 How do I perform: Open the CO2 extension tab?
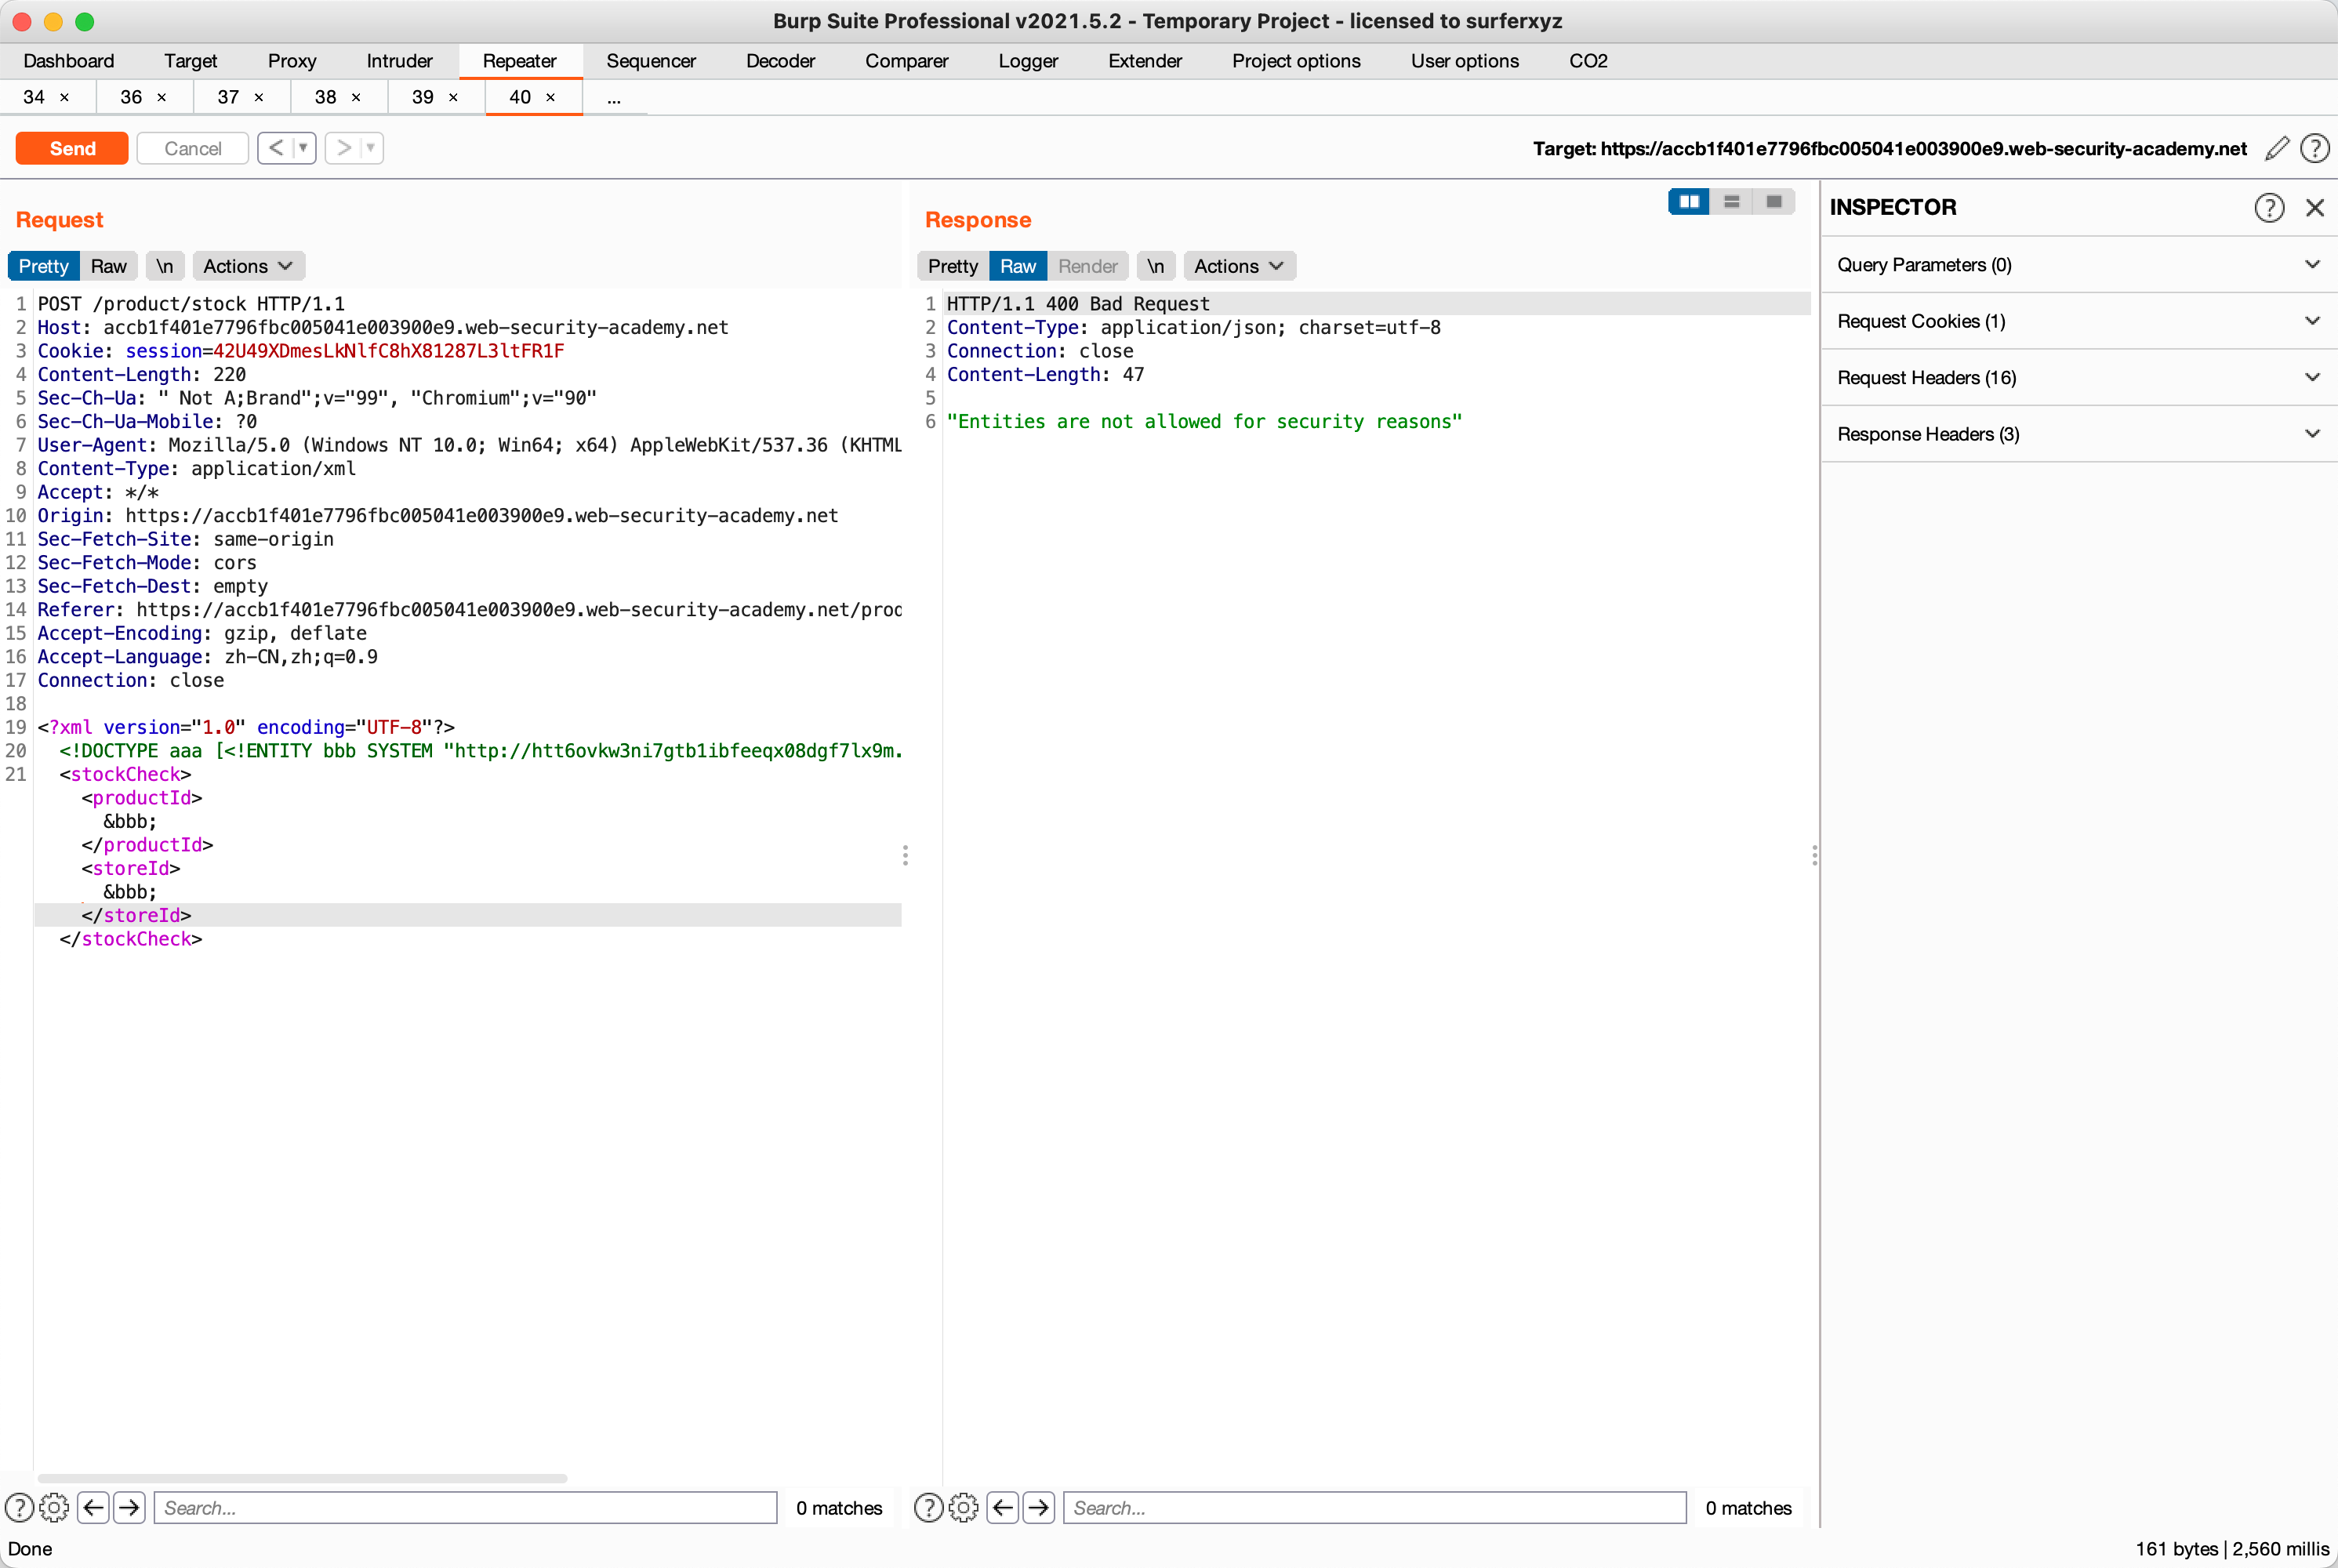click(1588, 61)
